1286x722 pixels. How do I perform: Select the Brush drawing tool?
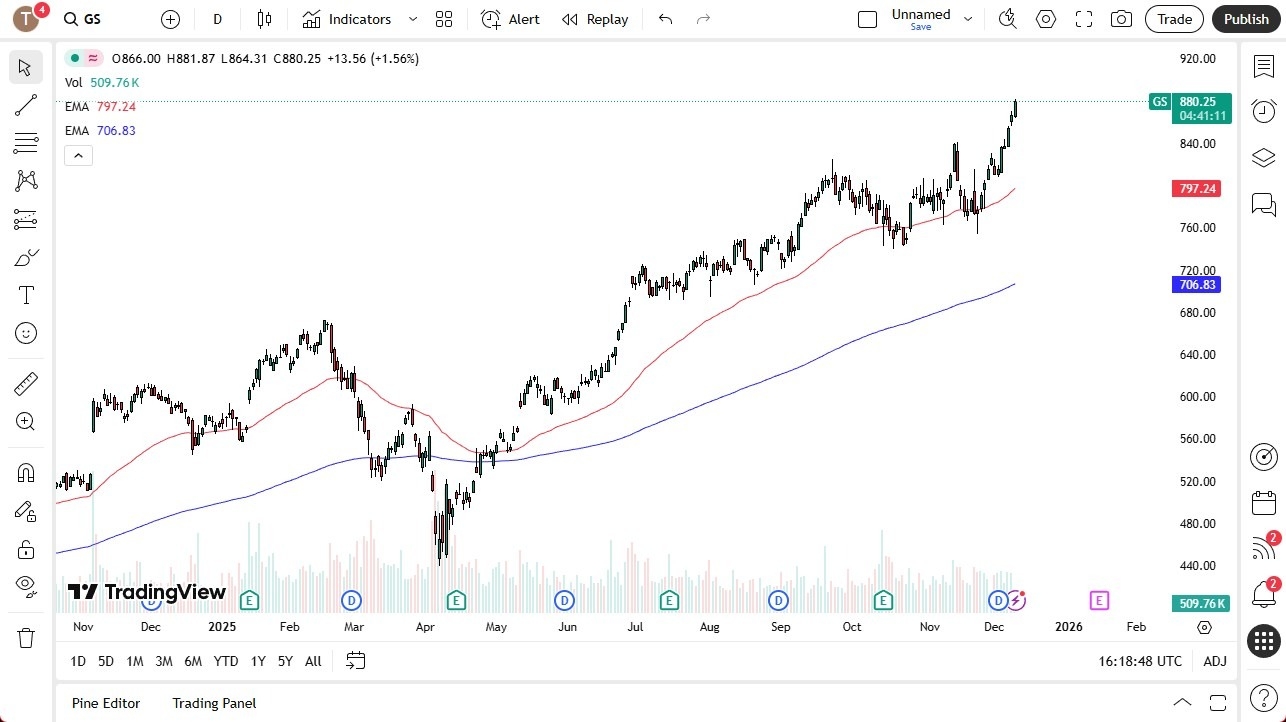(26, 257)
